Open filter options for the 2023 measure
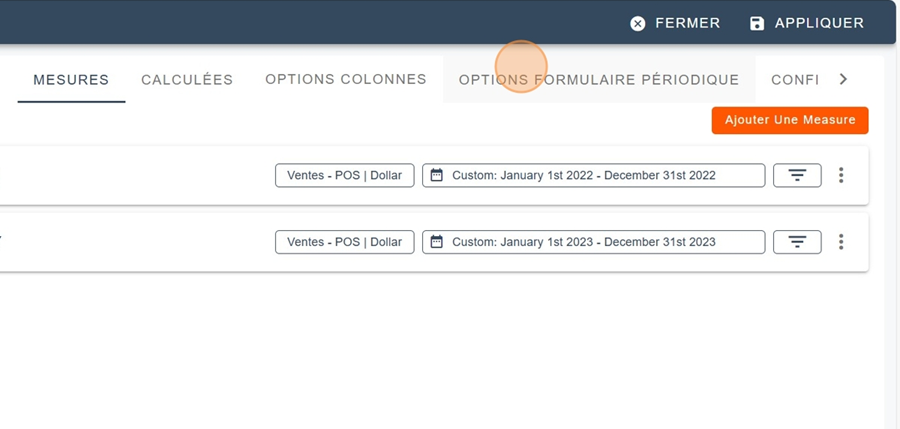The width and height of the screenshot is (900, 429). pos(797,241)
